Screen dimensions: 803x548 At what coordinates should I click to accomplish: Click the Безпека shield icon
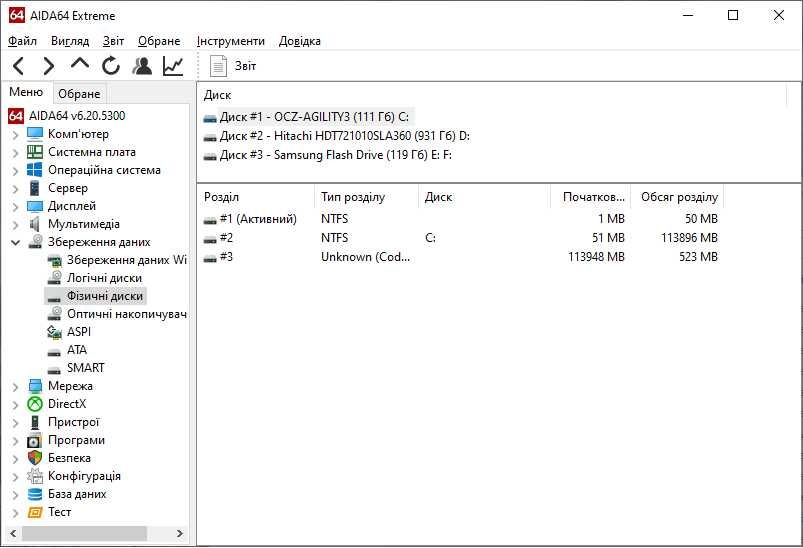35,458
